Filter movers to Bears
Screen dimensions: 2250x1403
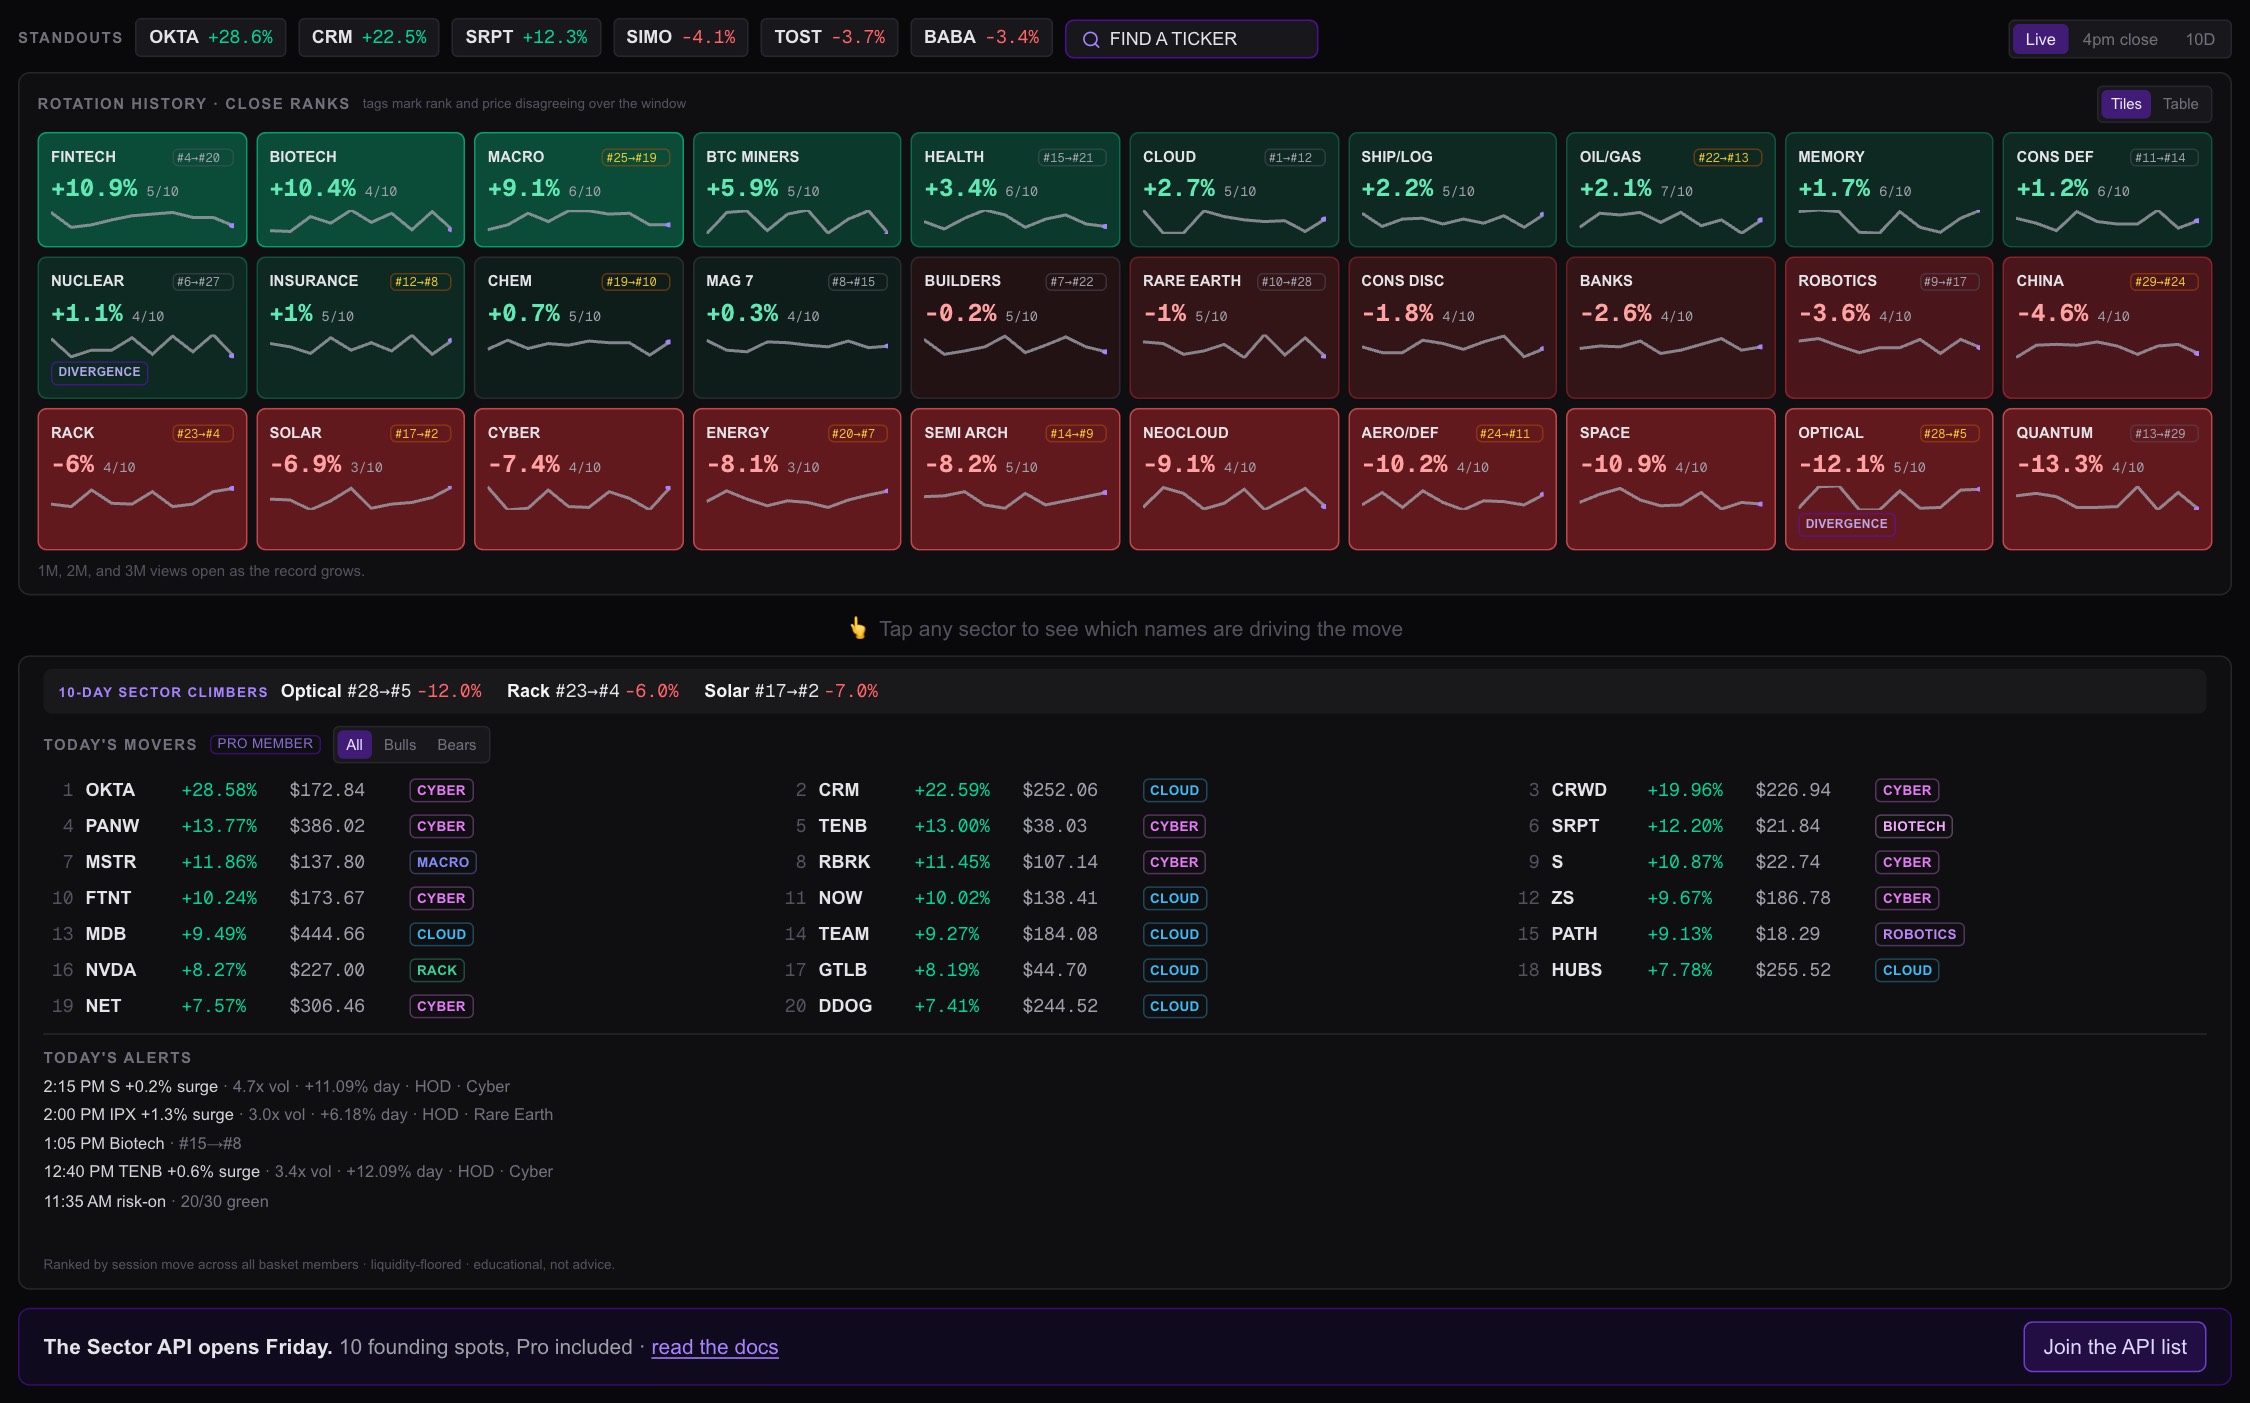pos(456,745)
